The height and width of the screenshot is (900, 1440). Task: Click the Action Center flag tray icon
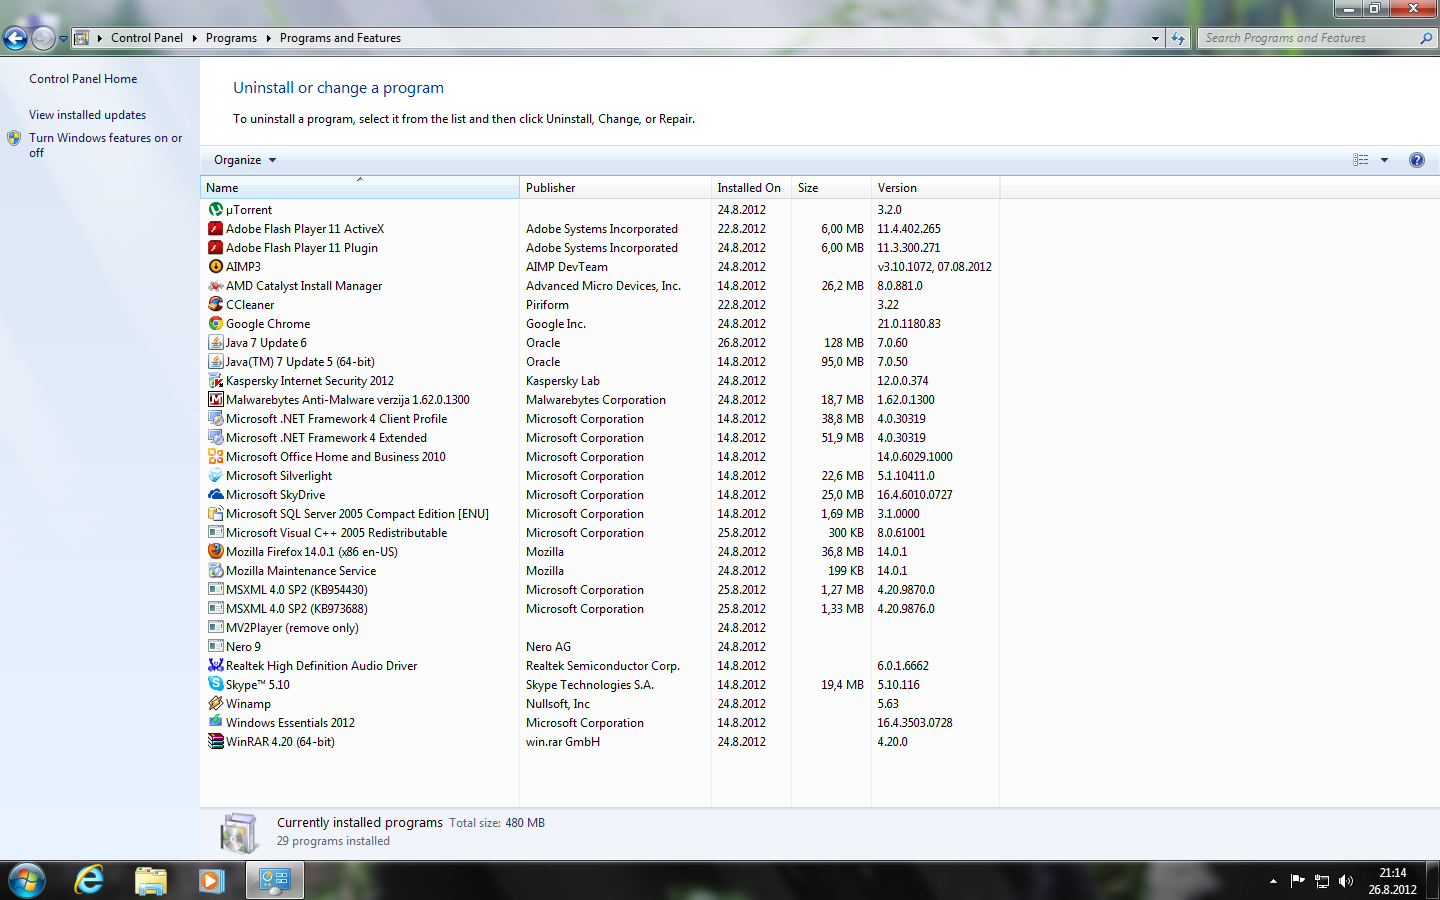[x=1298, y=881]
